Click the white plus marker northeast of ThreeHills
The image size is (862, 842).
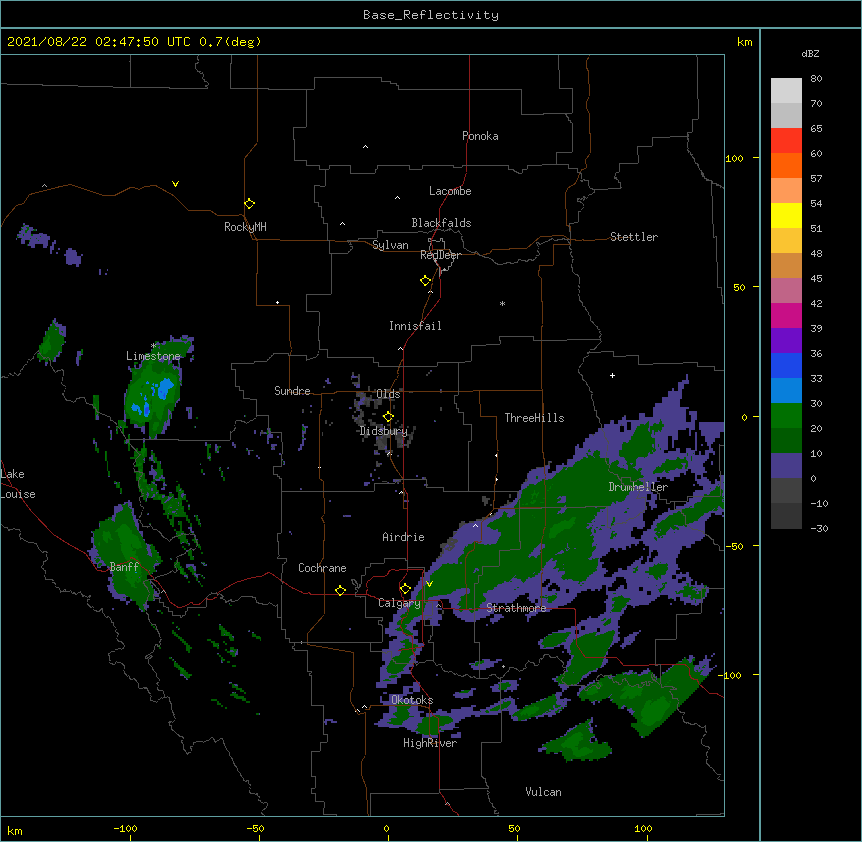(612, 375)
